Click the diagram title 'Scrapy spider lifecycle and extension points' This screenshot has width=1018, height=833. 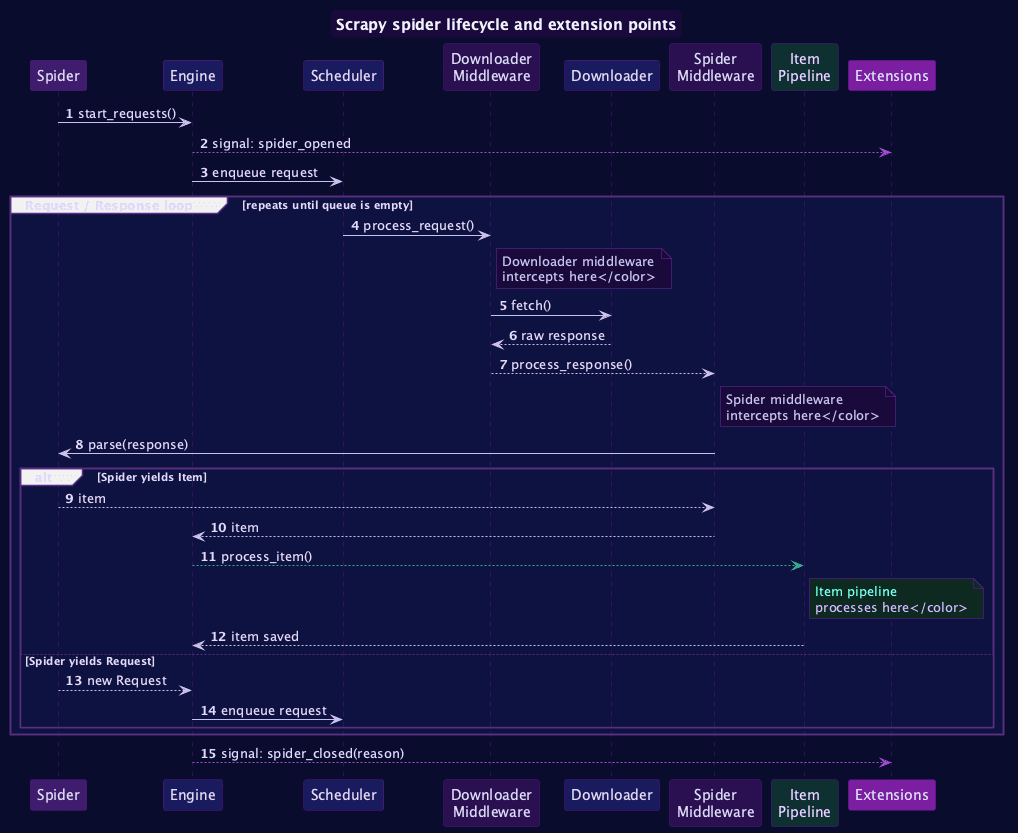pyautogui.click(x=506, y=25)
